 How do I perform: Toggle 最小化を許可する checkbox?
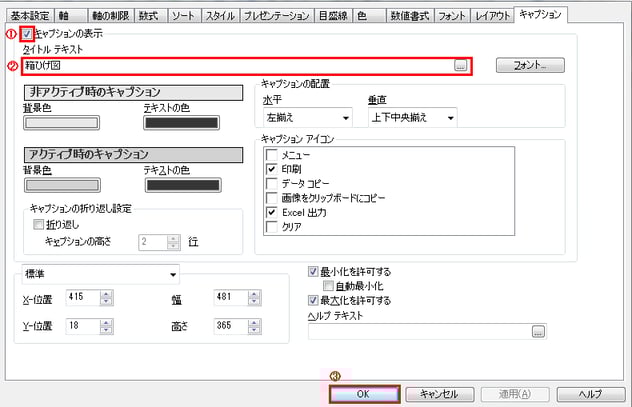click(313, 272)
